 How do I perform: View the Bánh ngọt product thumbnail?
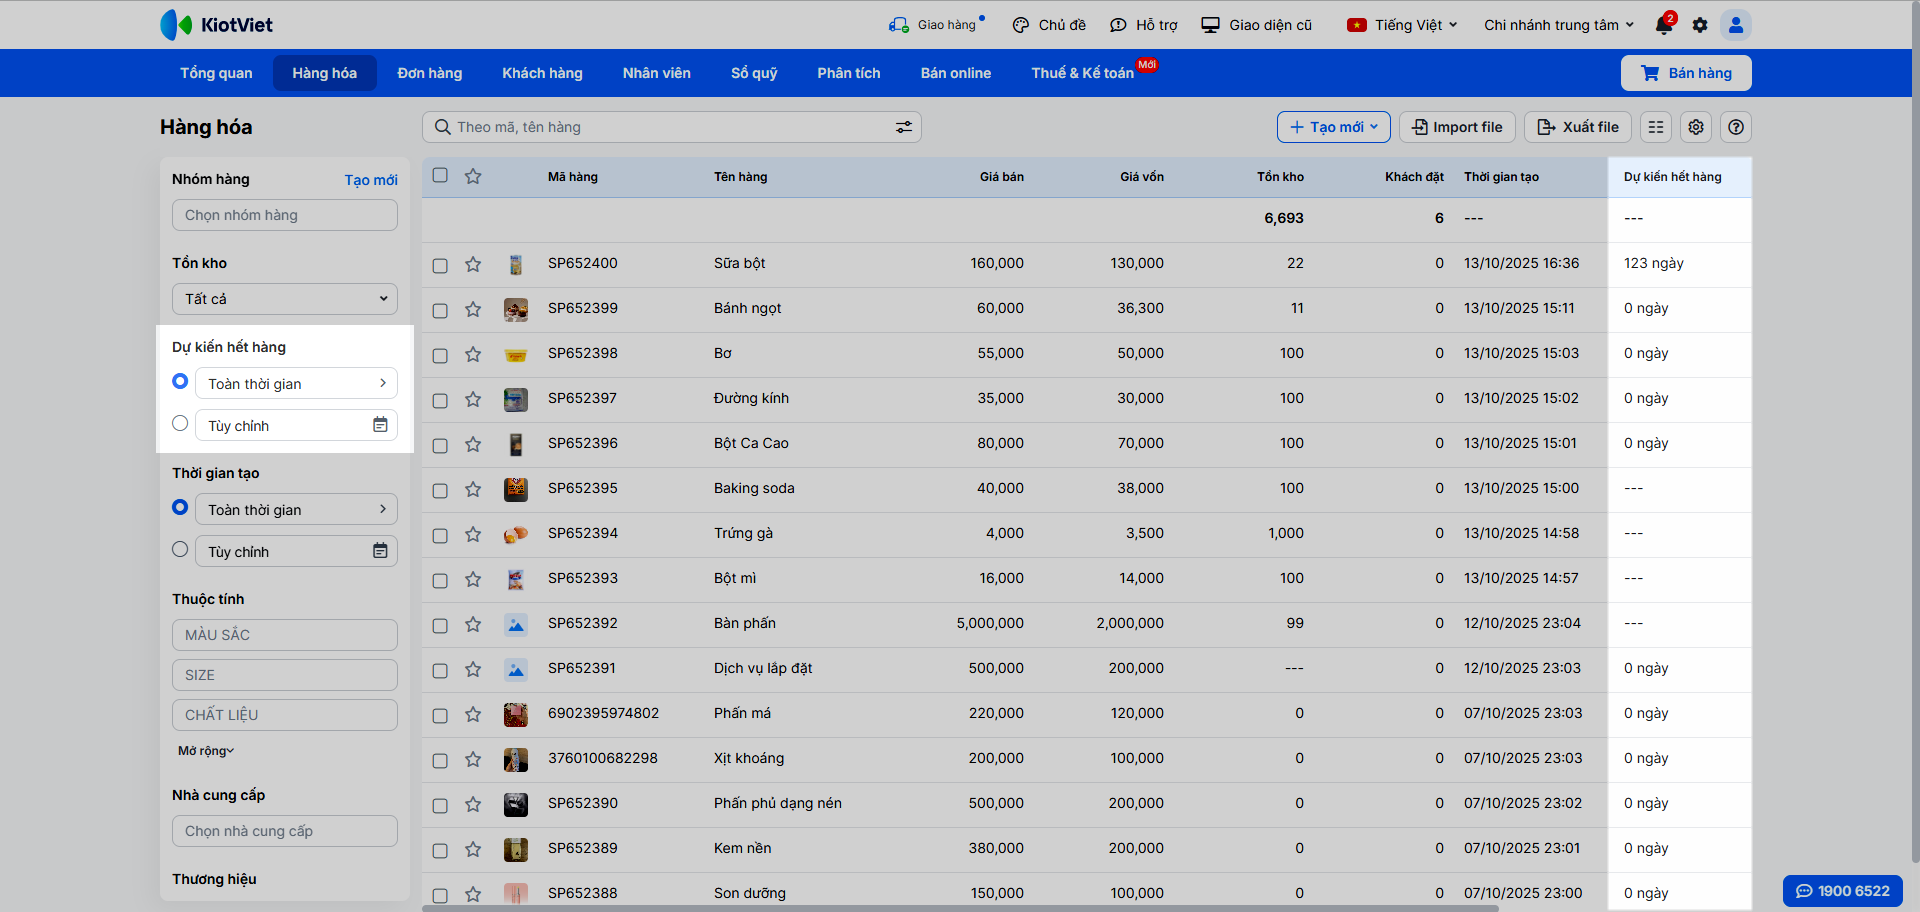[516, 309]
